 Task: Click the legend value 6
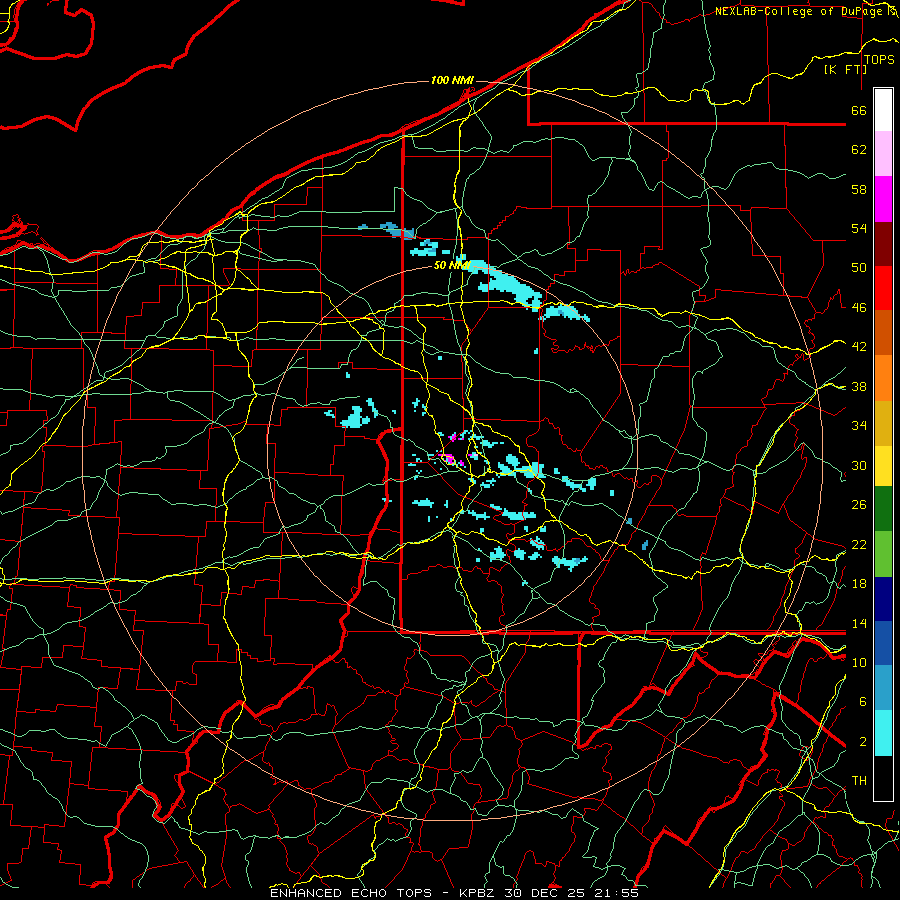click(x=862, y=702)
